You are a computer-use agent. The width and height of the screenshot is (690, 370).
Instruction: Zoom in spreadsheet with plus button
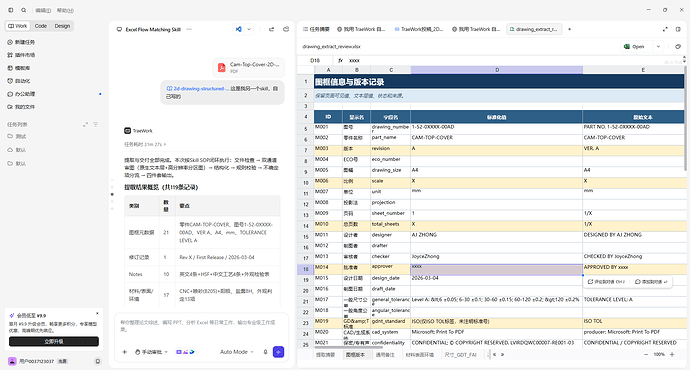point(672,355)
